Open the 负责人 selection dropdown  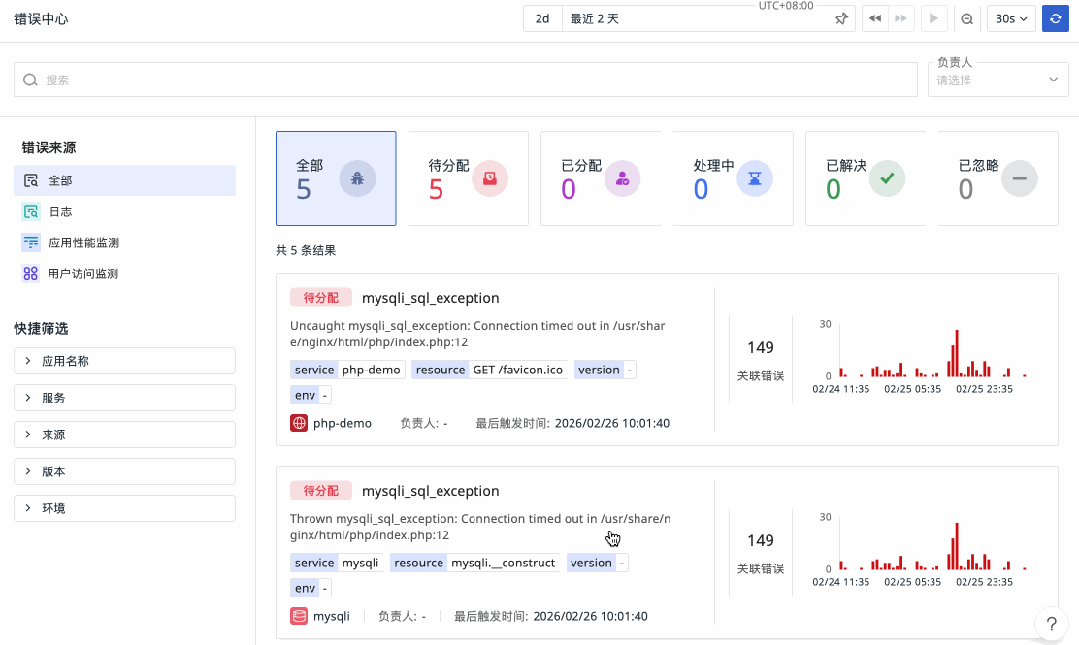coord(997,80)
